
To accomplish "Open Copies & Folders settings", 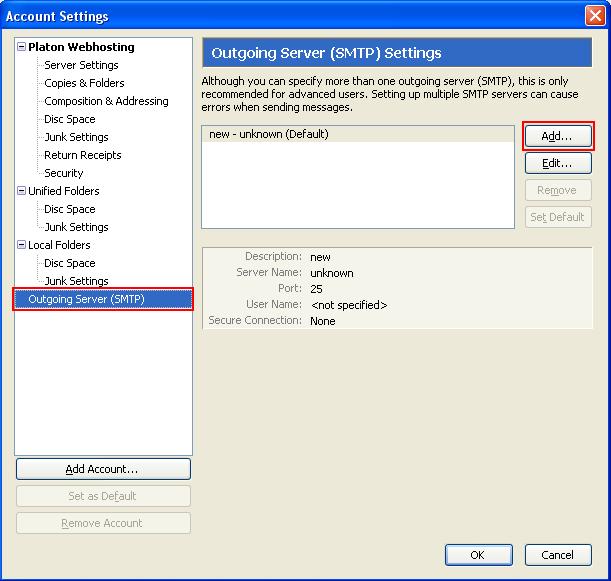I will [x=84, y=83].
